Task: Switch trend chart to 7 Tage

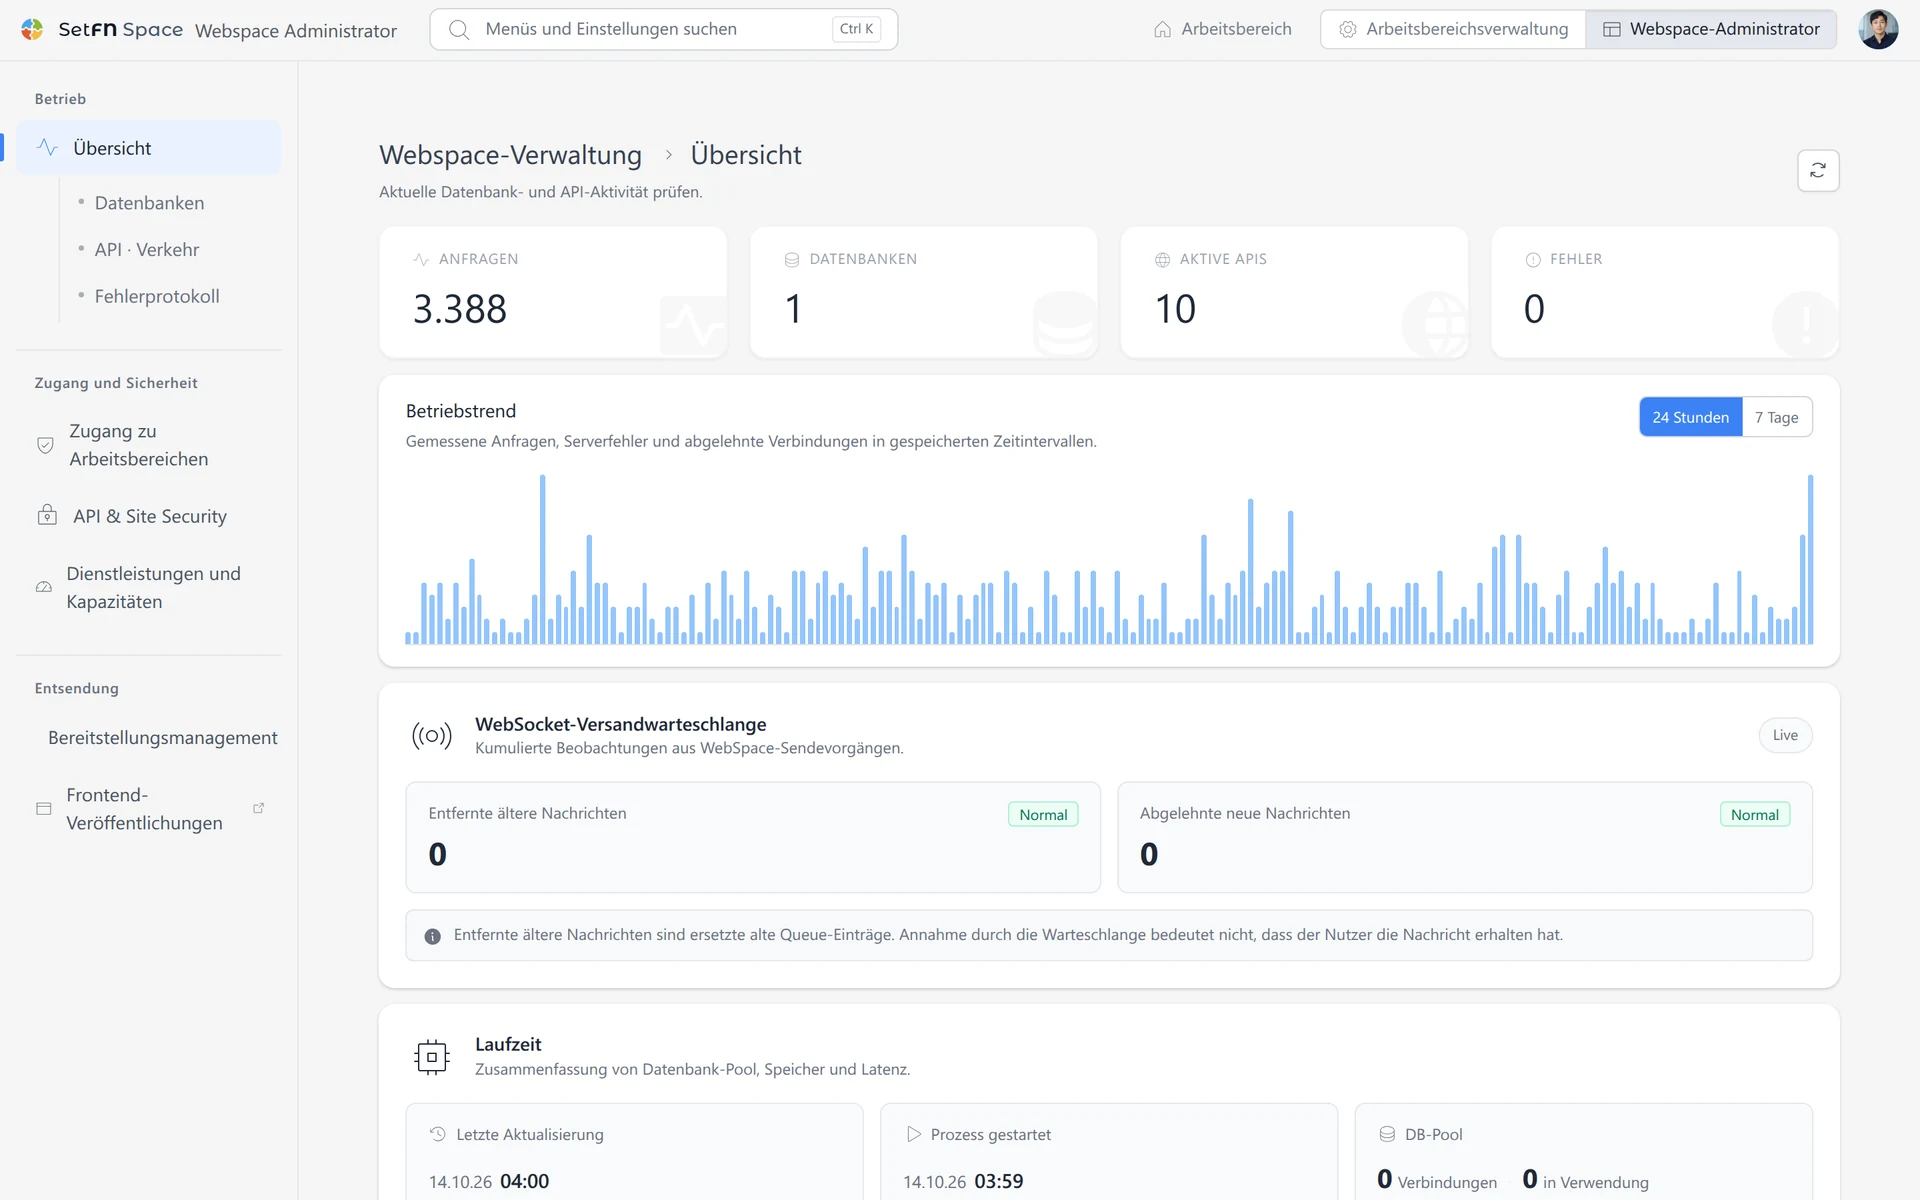Action: [1777, 417]
